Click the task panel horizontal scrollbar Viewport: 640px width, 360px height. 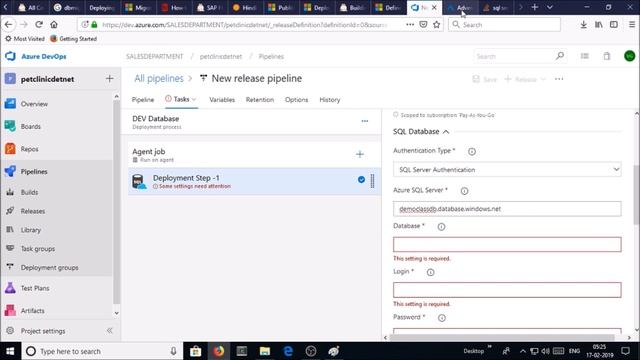tap(501, 338)
